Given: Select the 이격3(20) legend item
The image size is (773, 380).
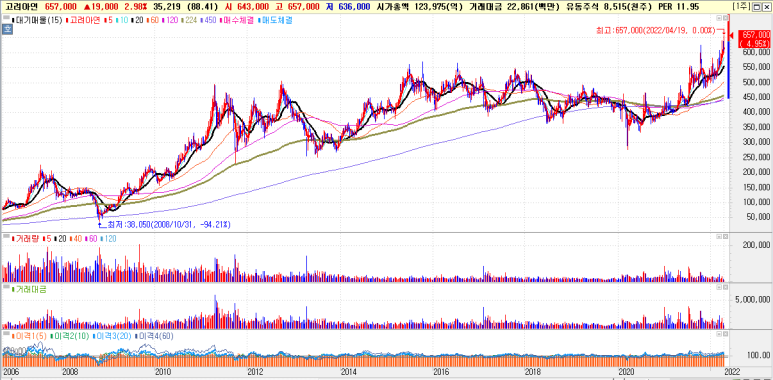Looking at the screenshot, I should [x=112, y=336].
